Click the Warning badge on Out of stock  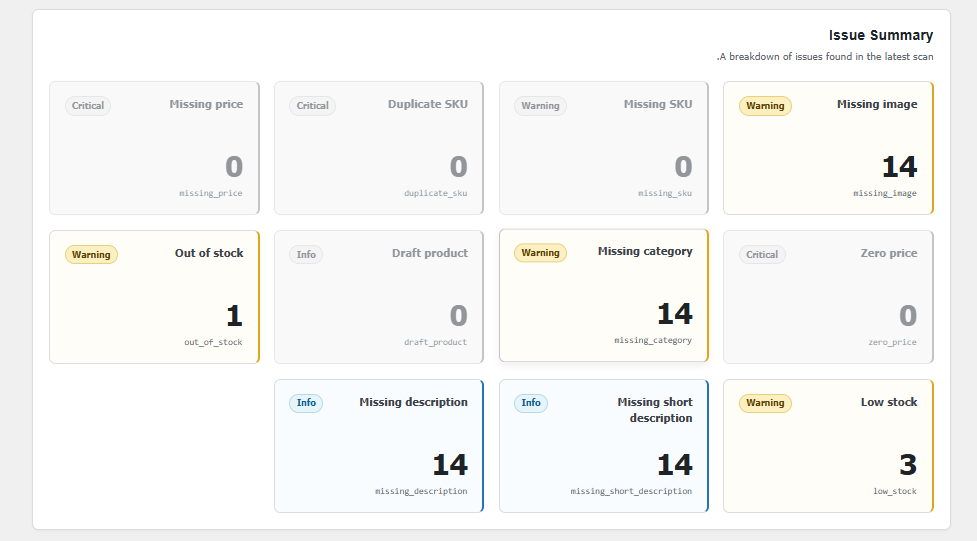pos(91,254)
